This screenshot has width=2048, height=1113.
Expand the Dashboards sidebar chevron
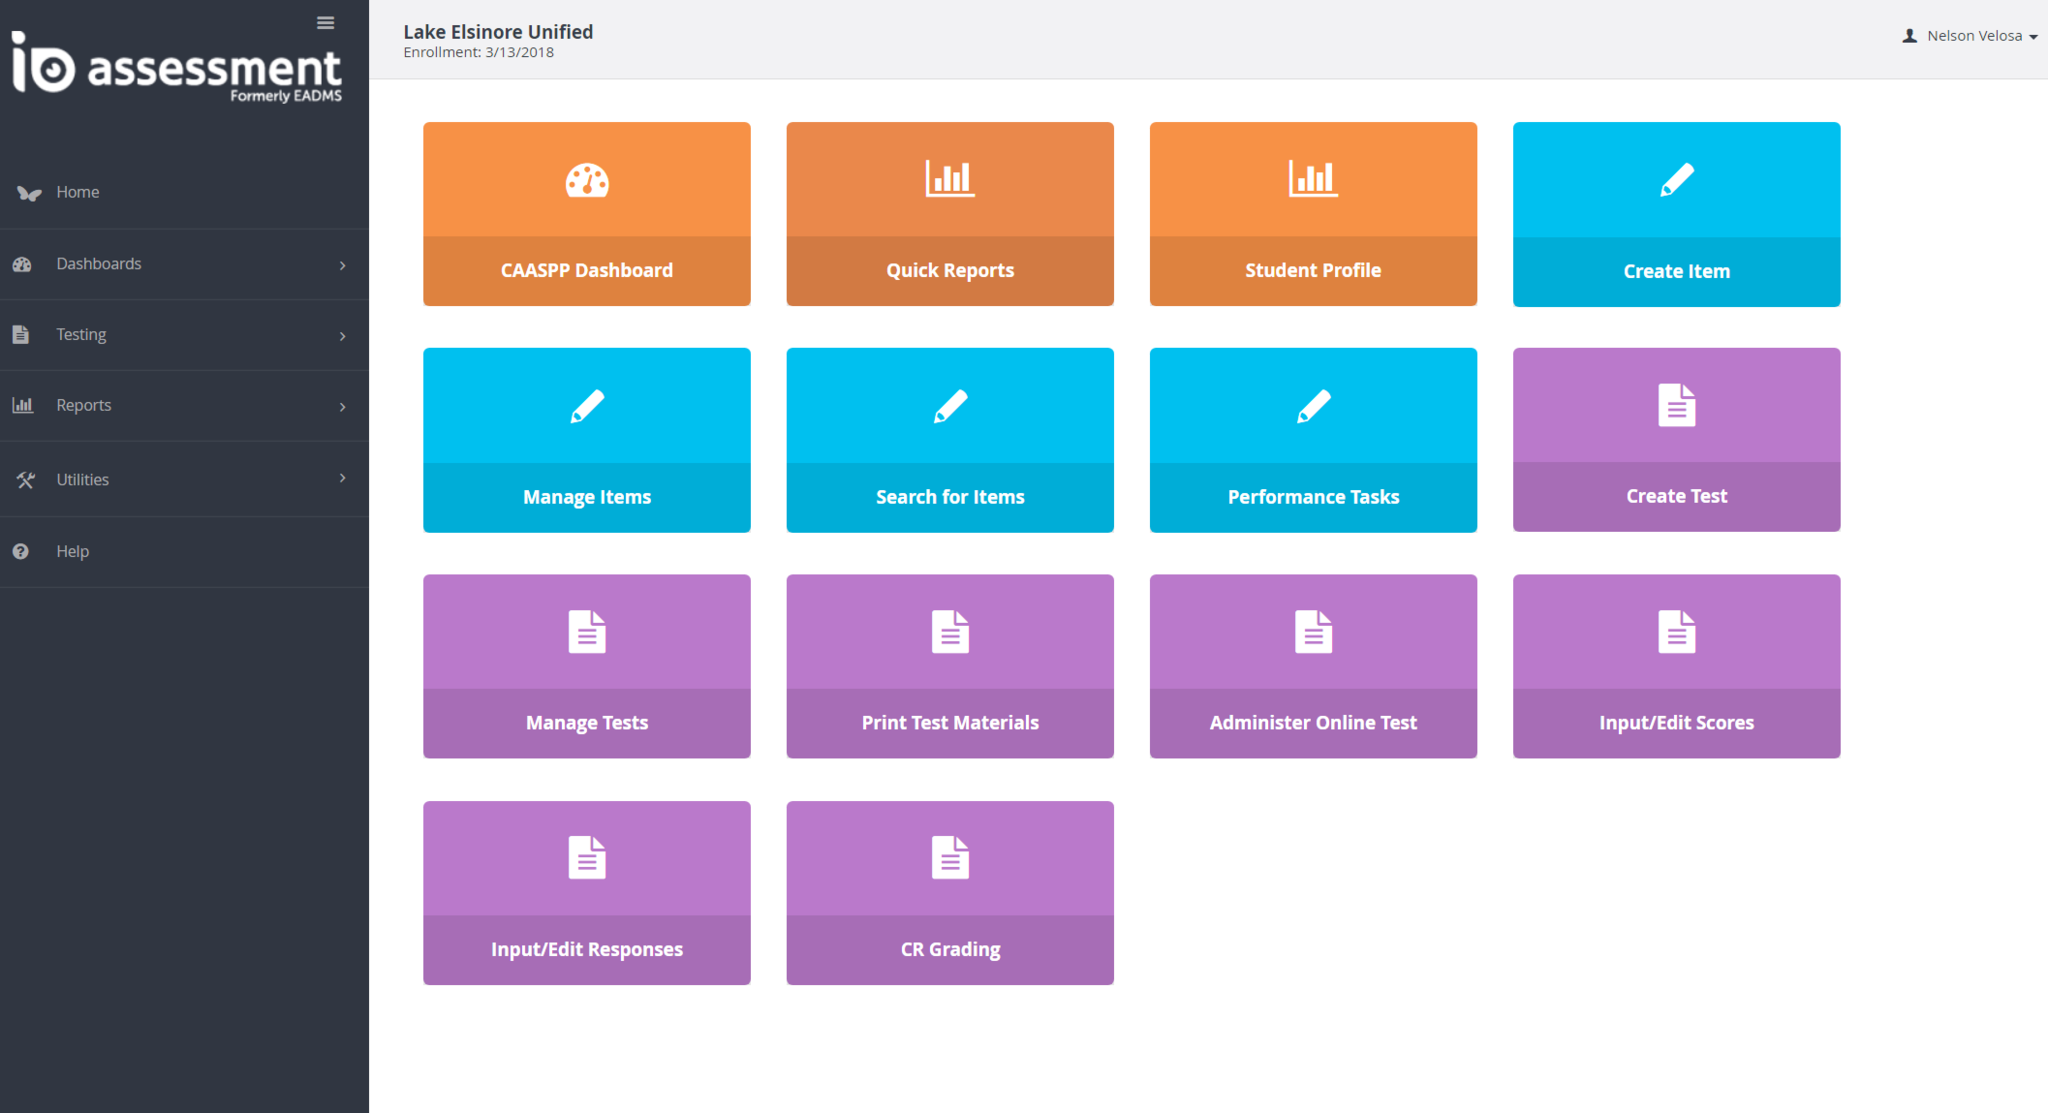[x=342, y=265]
